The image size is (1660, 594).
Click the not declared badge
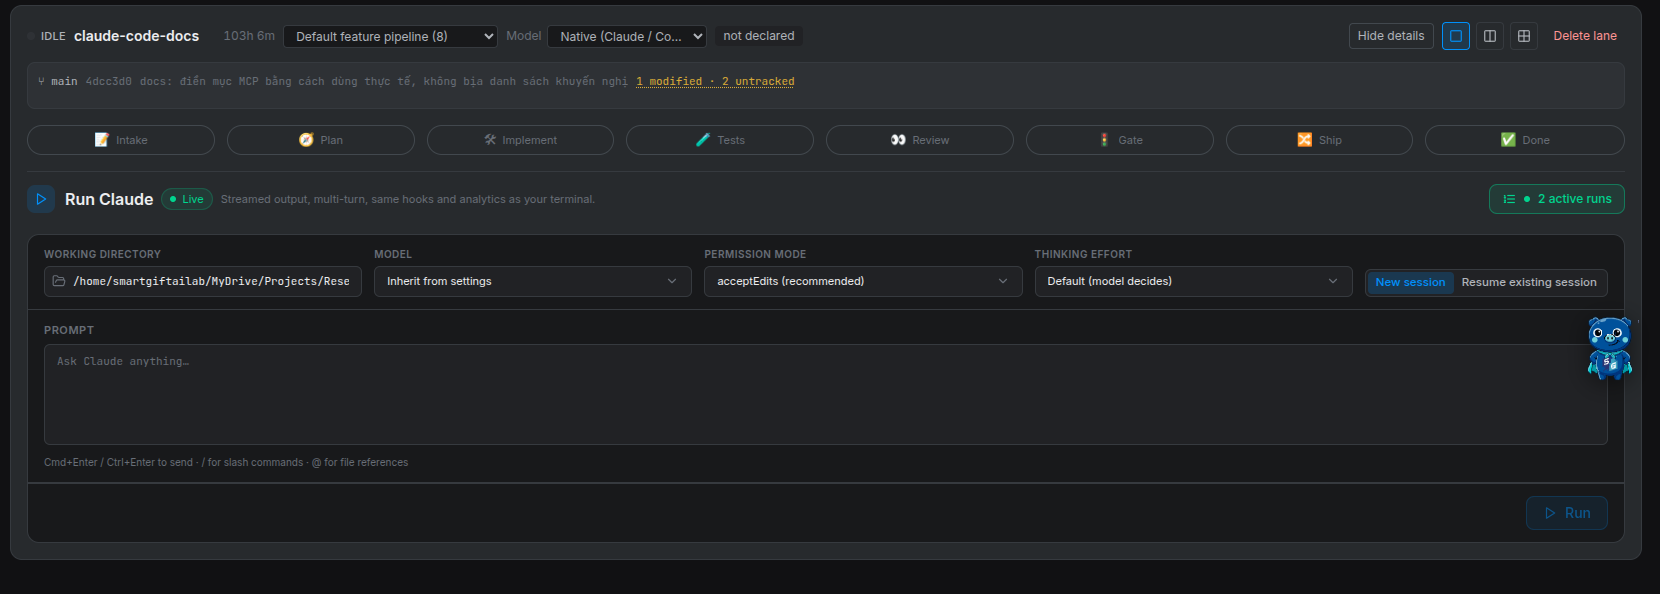point(759,36)
